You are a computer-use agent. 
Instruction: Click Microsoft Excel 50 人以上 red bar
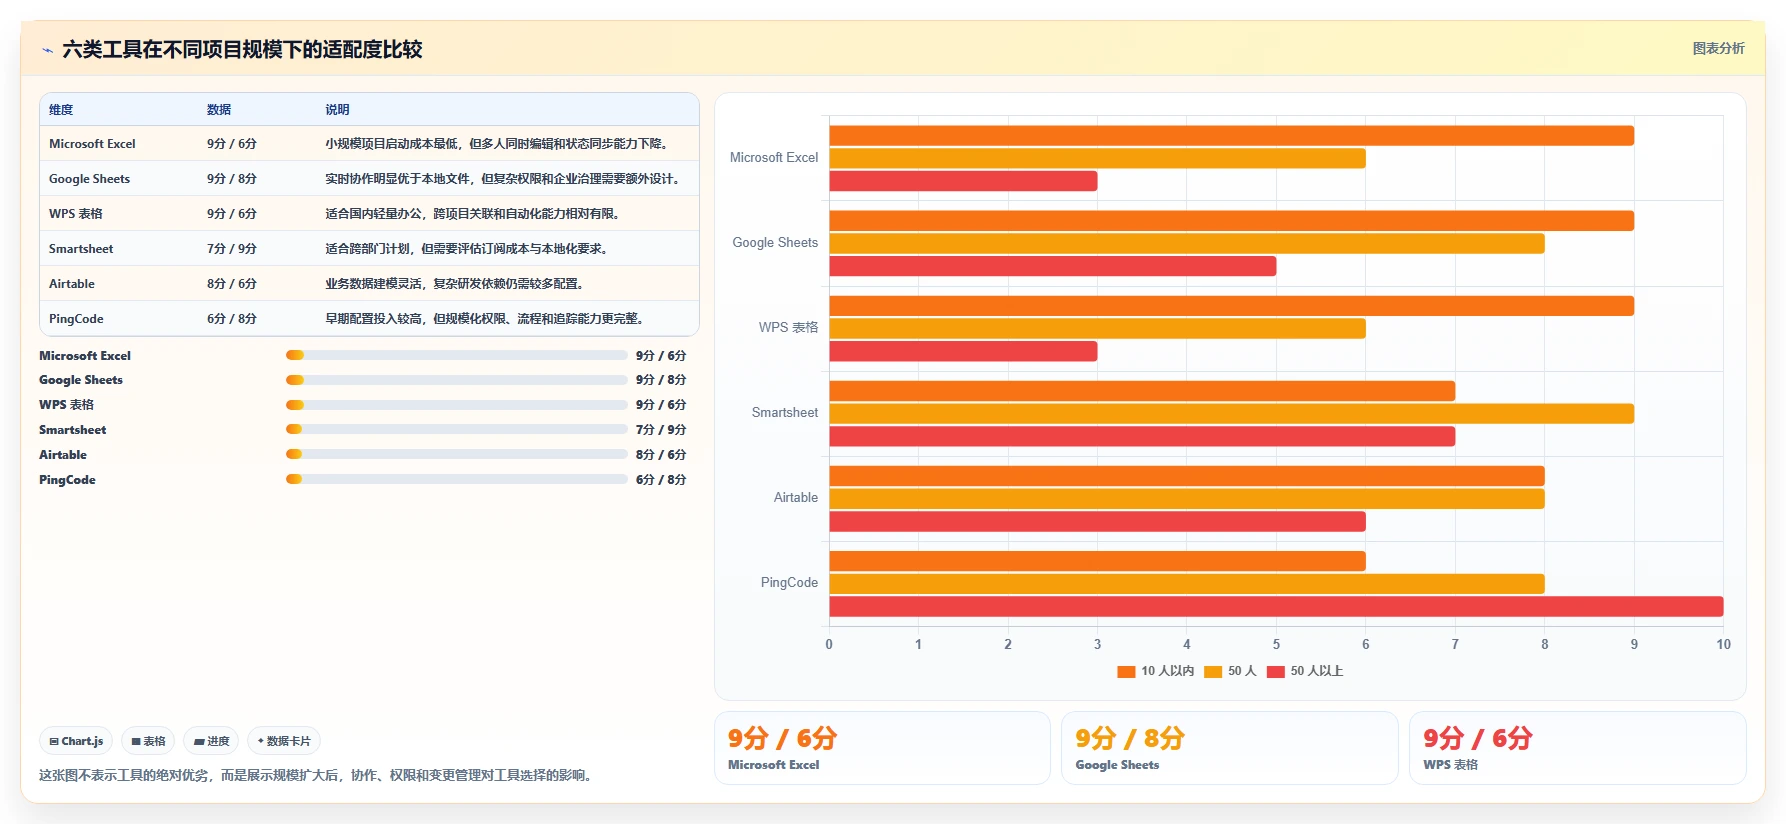[963, 181]
